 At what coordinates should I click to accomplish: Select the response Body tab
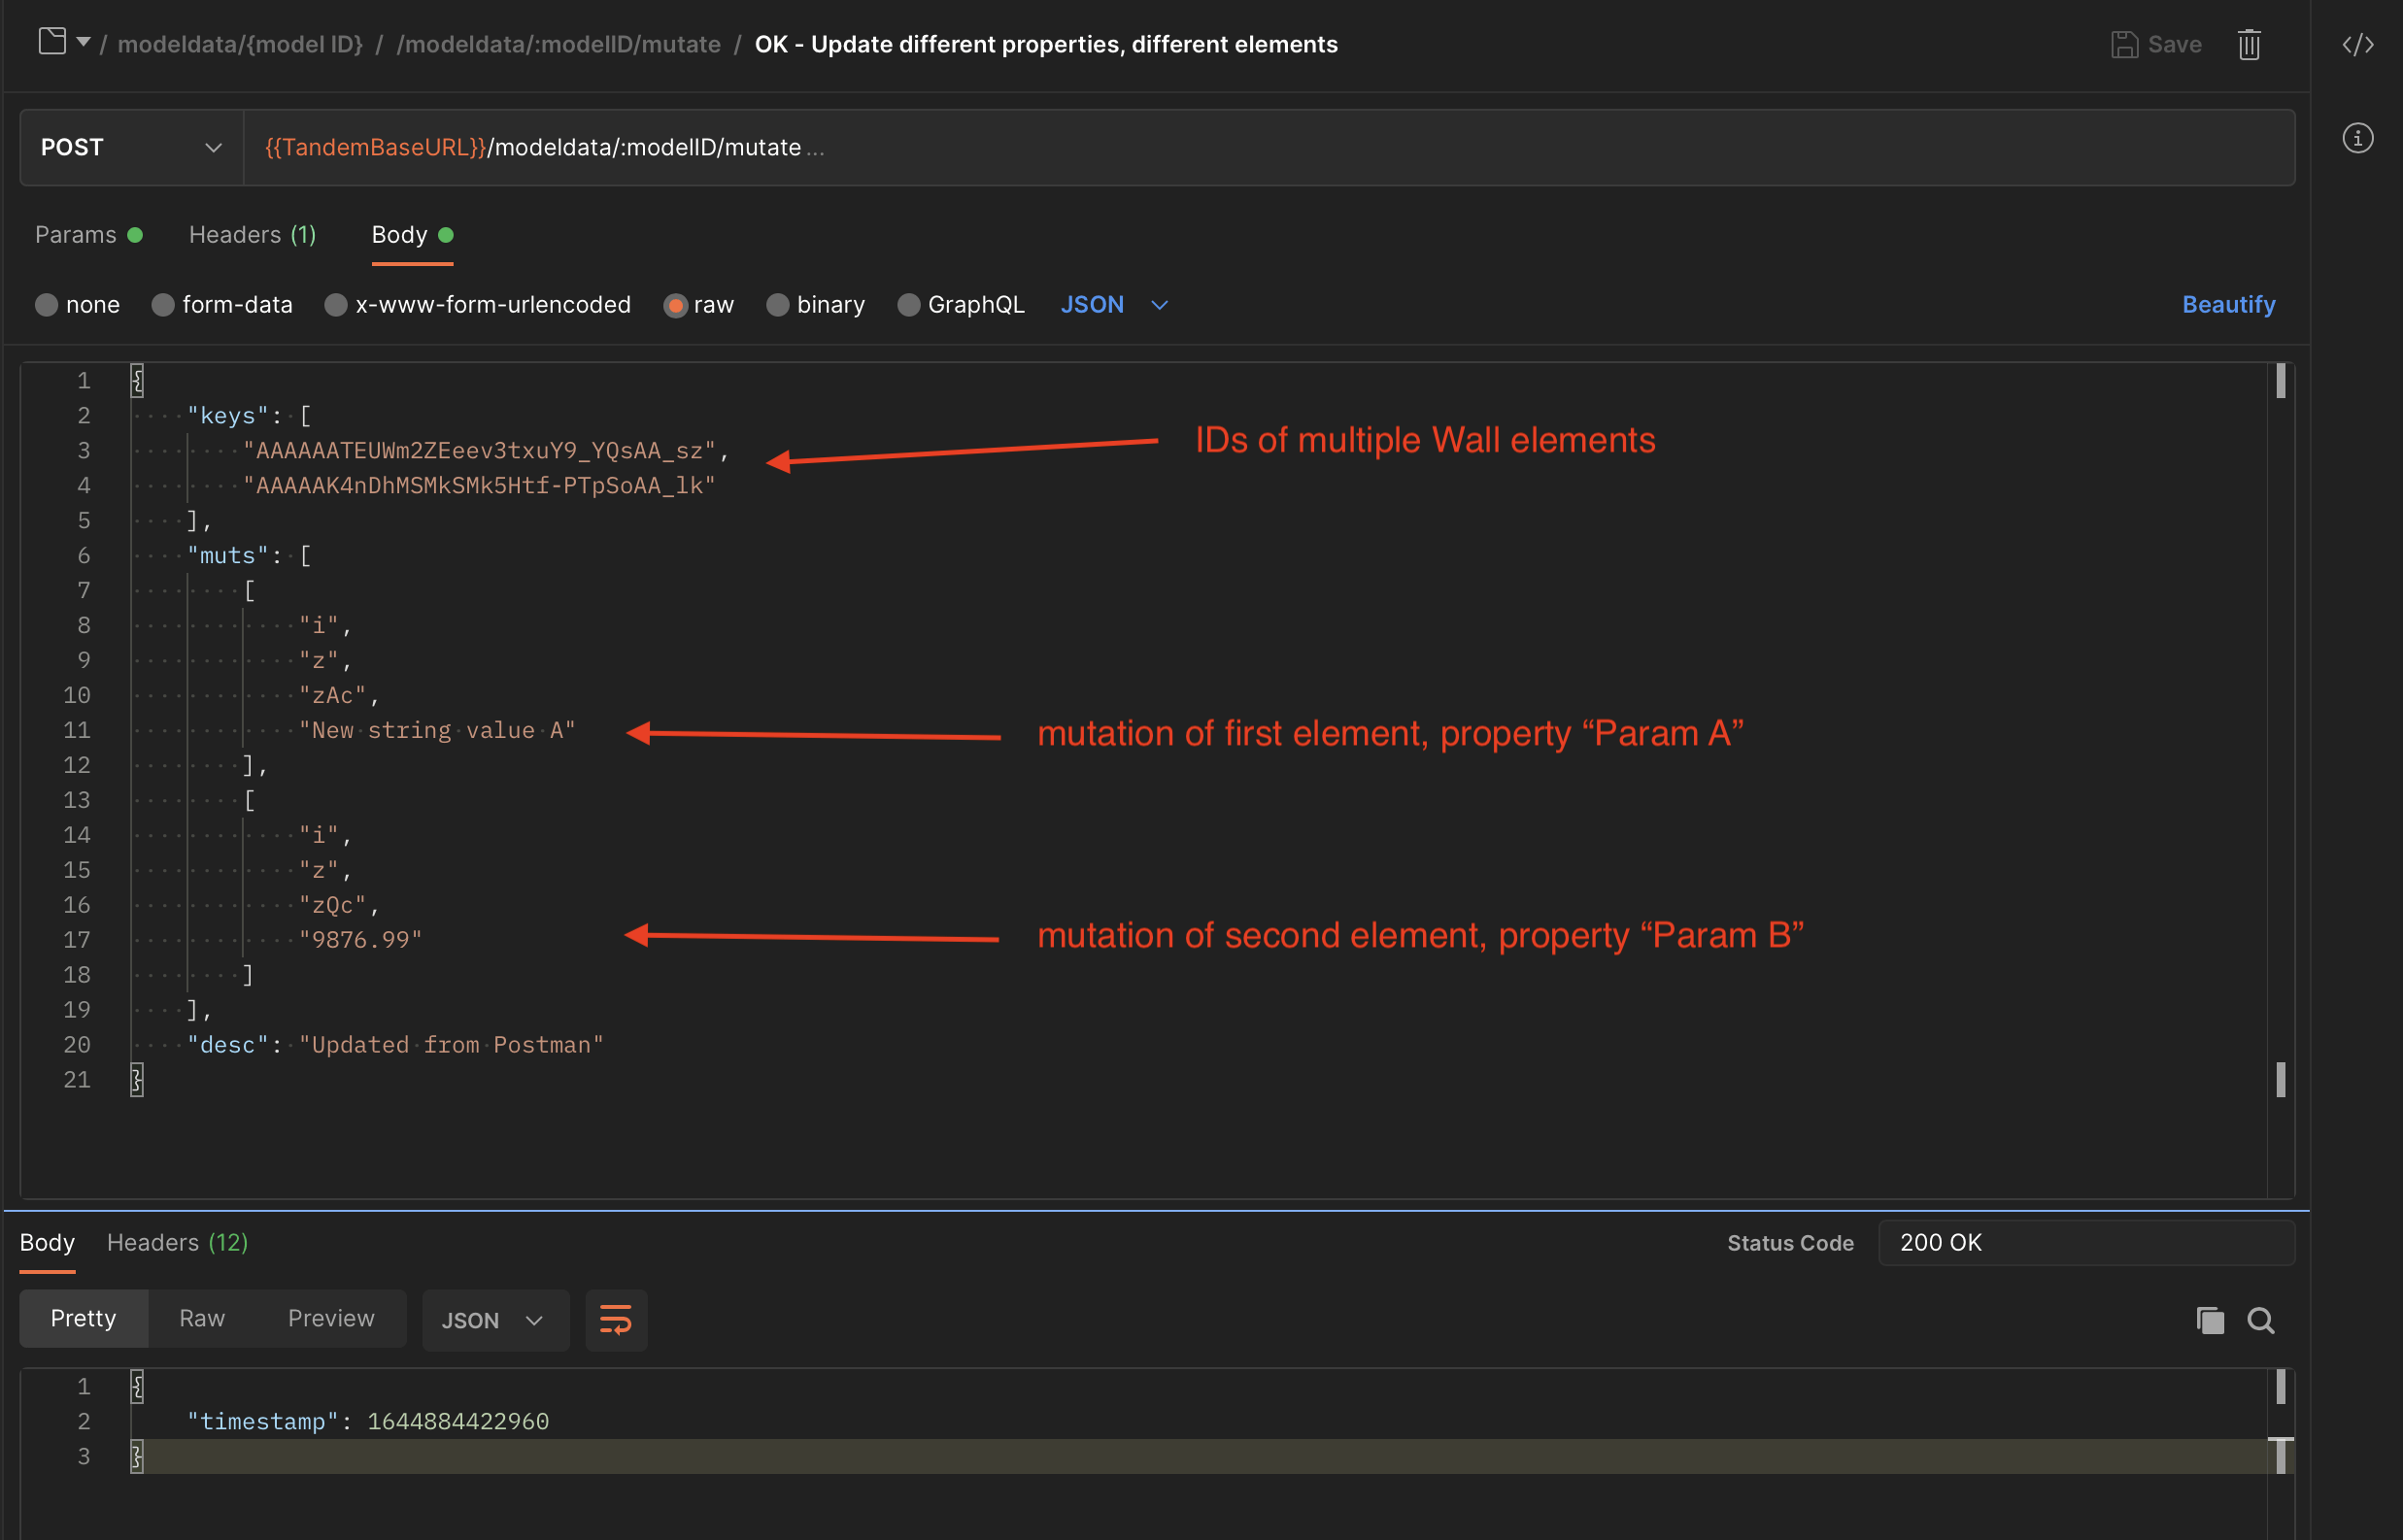(x=47, y=1242)
